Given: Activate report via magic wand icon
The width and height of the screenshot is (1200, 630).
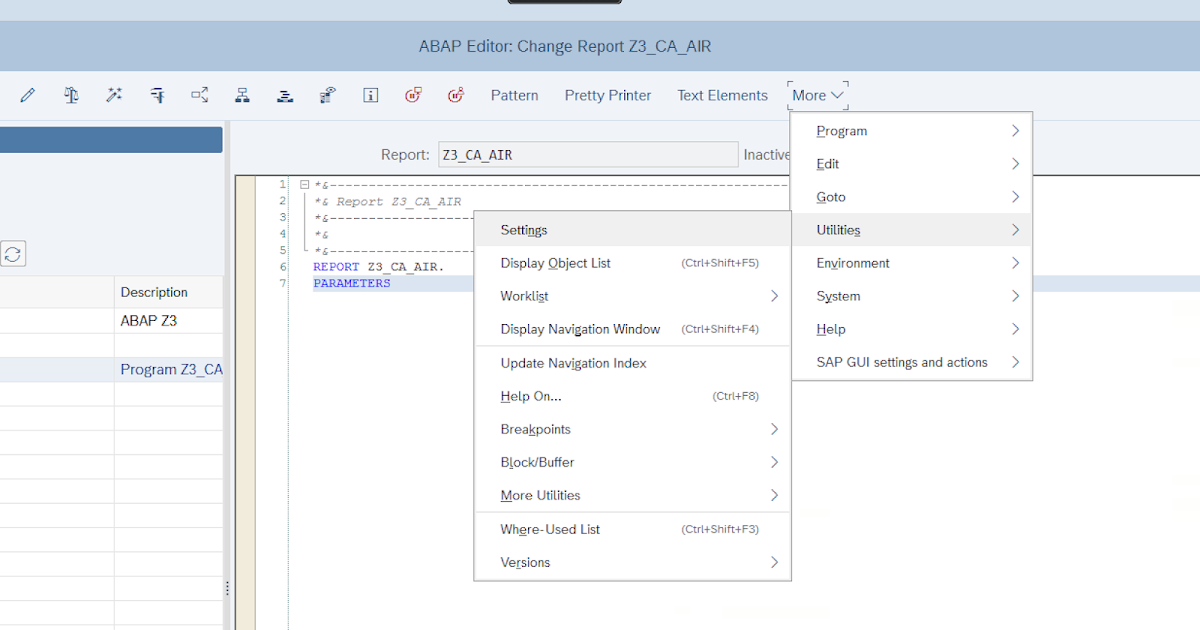Looking at the screenshot, I should (x=113, y=95).
